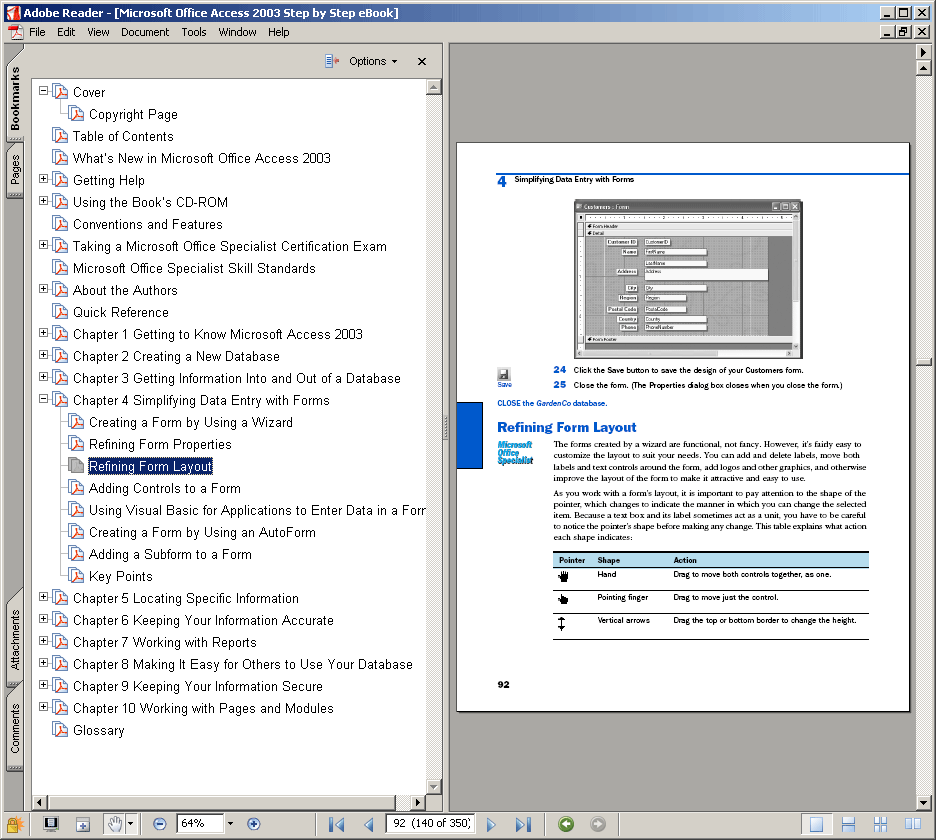Screen dimensions: 936x840
Task: Switch to the Attachments tab
Action: tap(15, 639)
